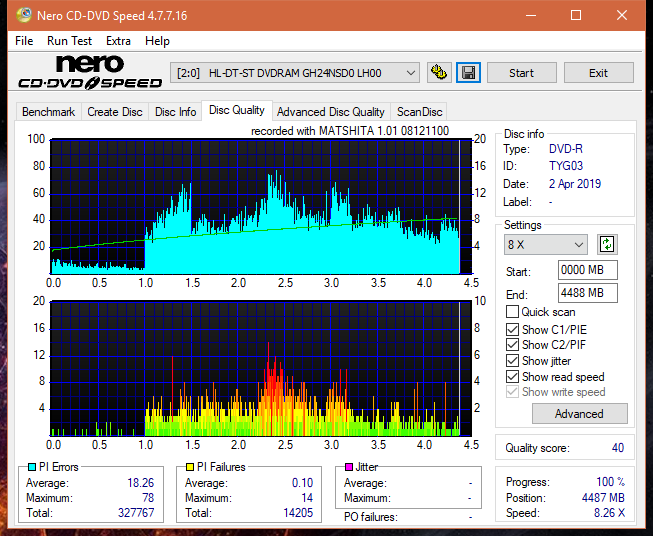Click the End position 4488 MB field
This screenshot has width=653, height=536.
[588, 293]
